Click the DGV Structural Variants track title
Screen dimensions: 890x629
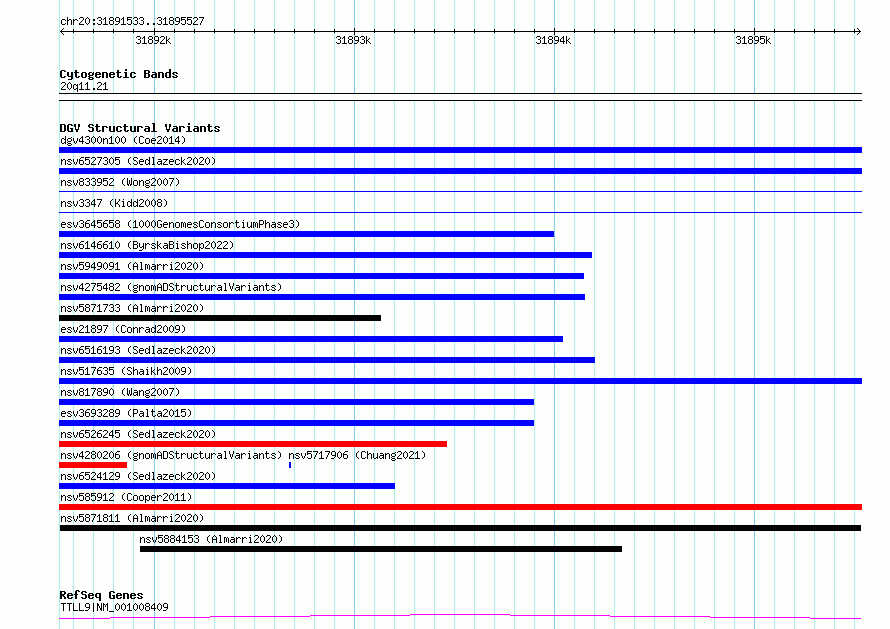click(x=140, y=128)
